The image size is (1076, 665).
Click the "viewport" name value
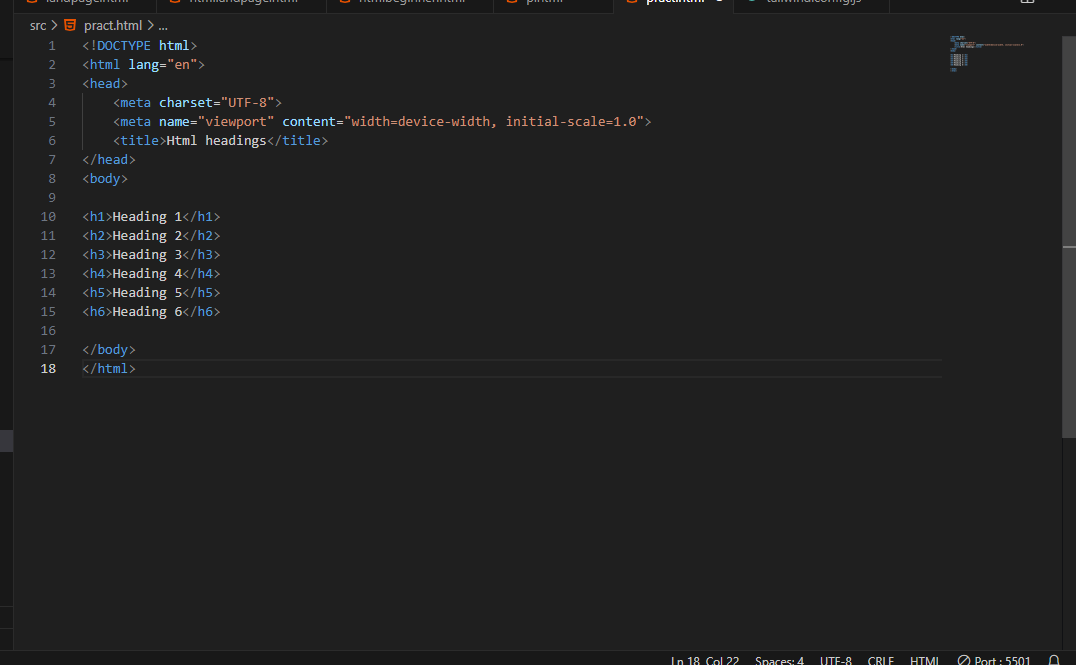(235, 121)
